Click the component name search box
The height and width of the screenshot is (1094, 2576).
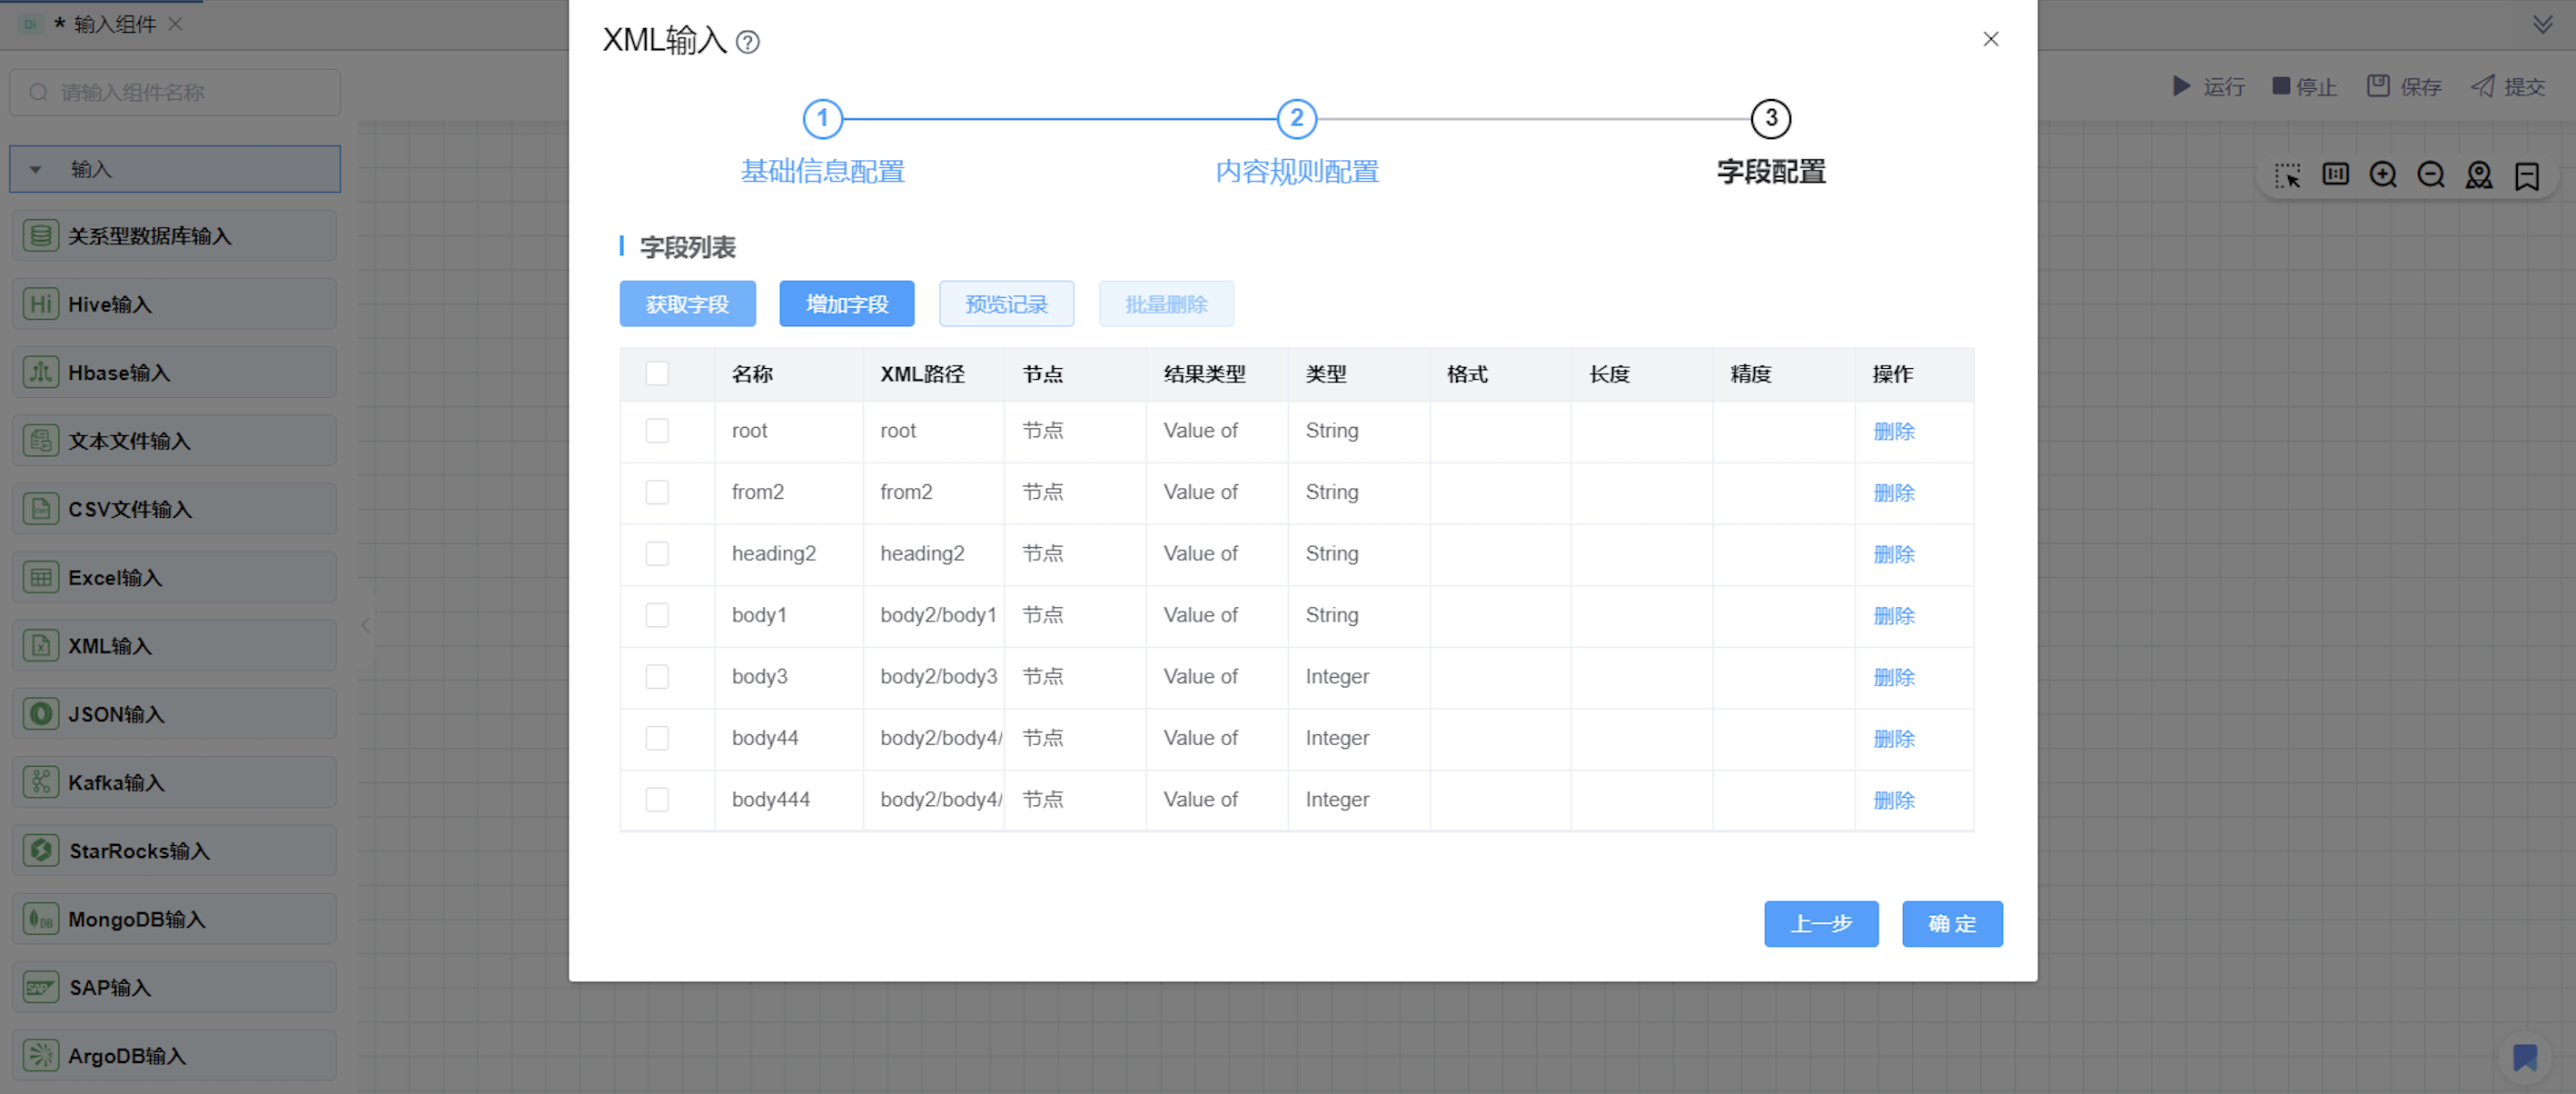(175, 92)
